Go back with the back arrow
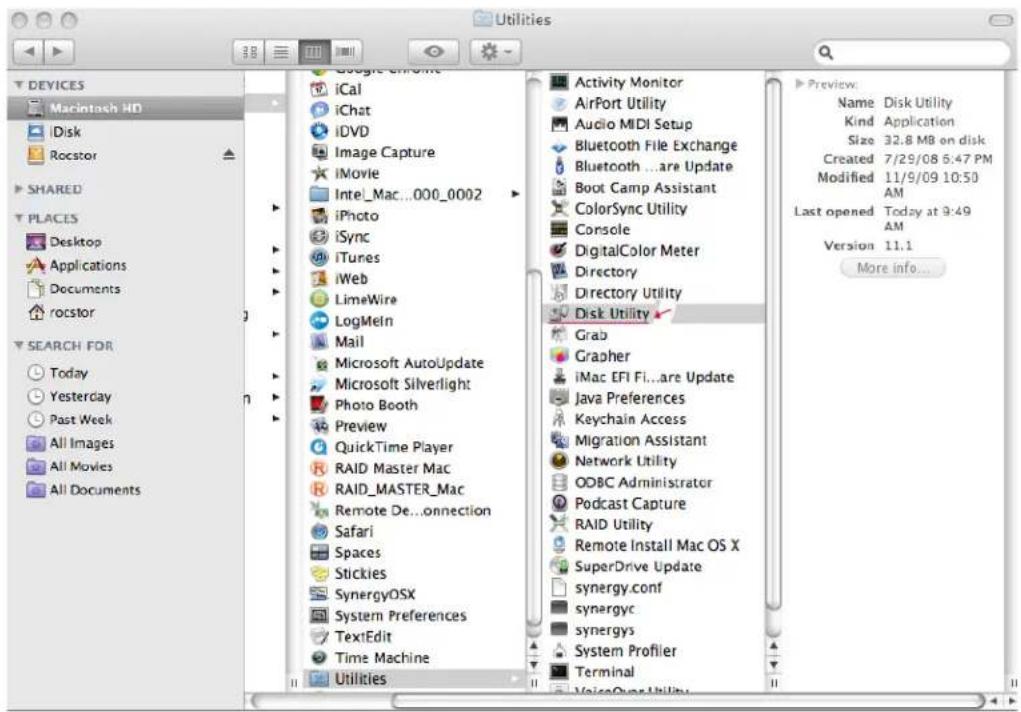Viewport: 1021px width, 712px height. [28, 51]
